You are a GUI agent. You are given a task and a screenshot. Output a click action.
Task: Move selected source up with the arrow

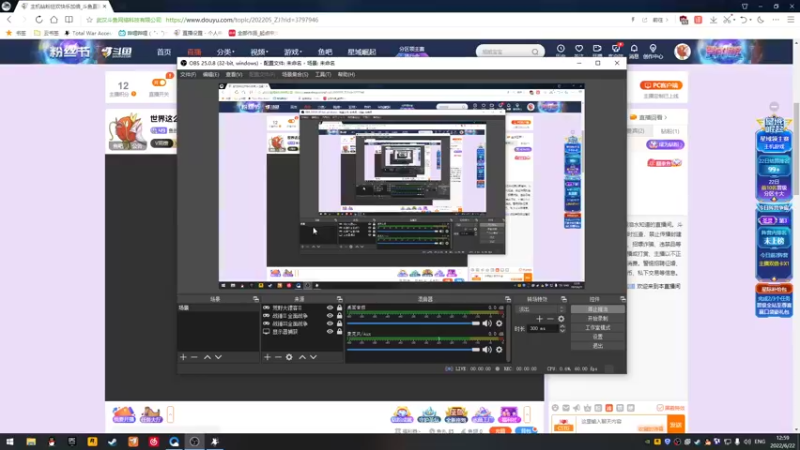303,357
